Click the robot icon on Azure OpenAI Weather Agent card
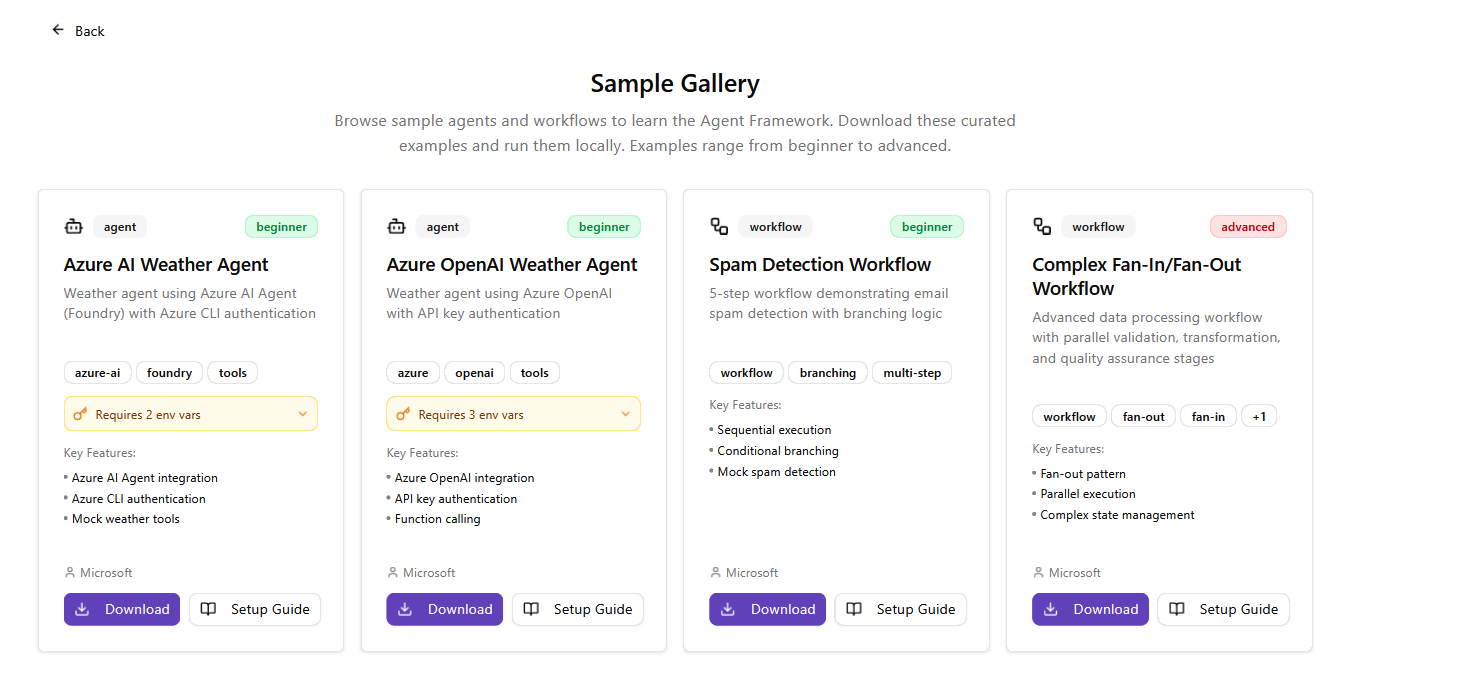Image resolution: width=1461 pixels, height=679 pixels. (396, 227)
